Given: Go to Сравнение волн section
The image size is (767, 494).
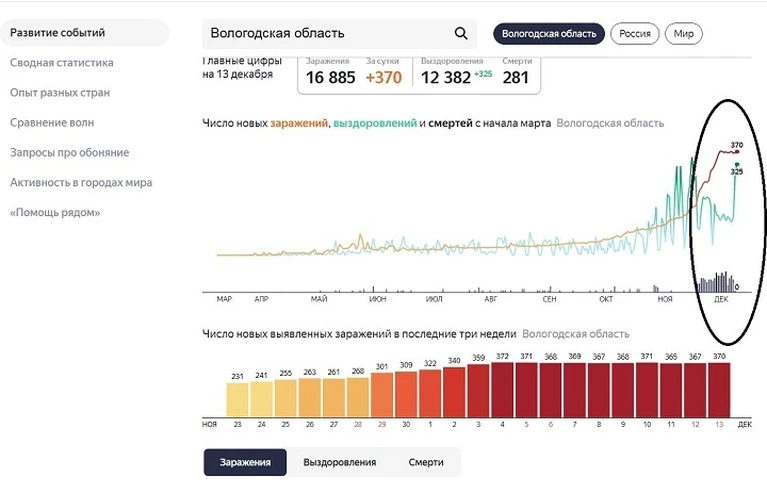Looking at the screenshot, I should 52,122.
